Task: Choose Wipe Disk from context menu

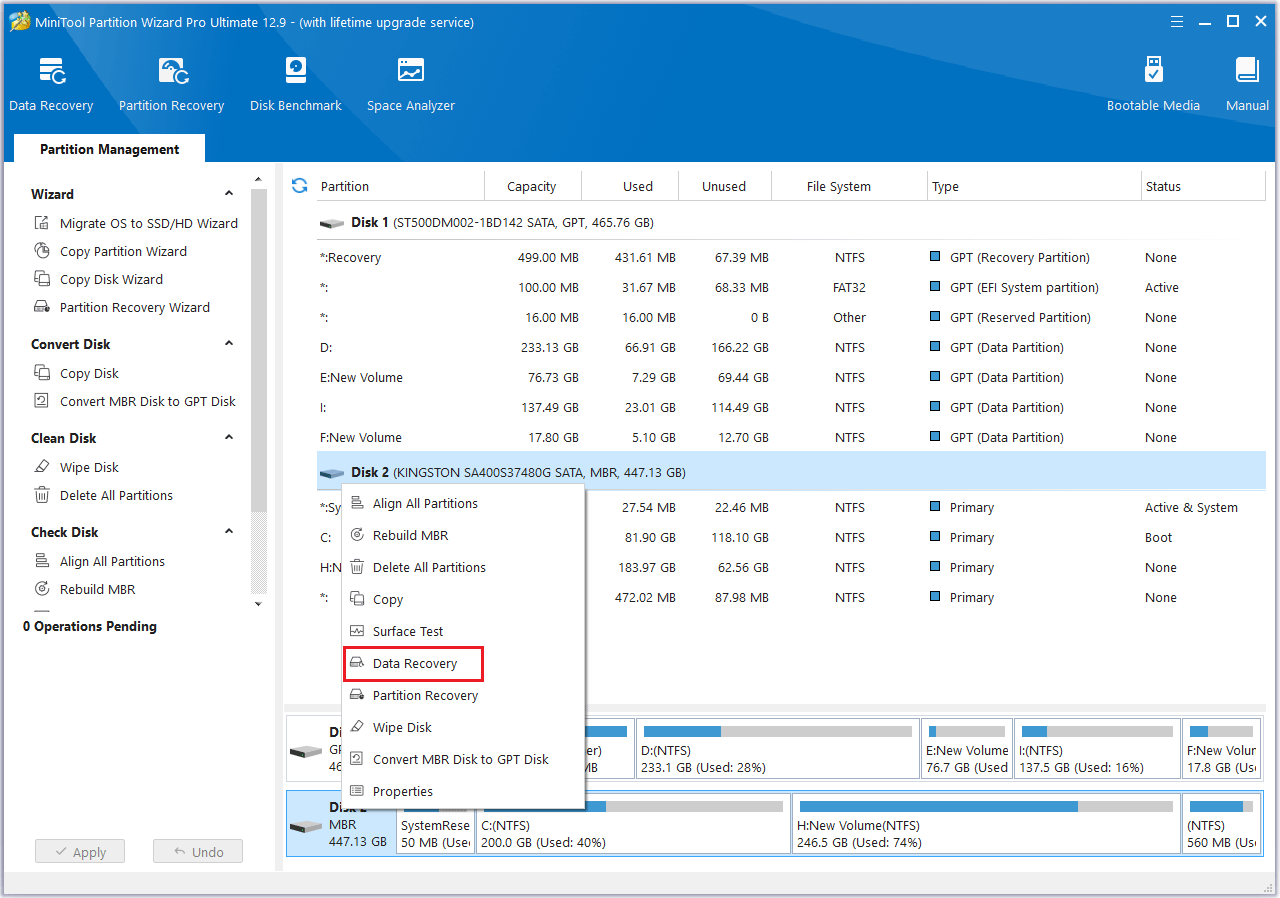Action: [x=463, y=727]
